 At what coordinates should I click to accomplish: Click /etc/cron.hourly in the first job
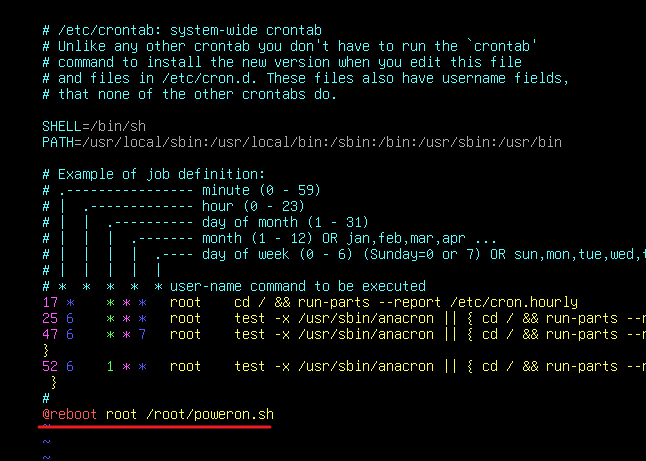point(514,302)
